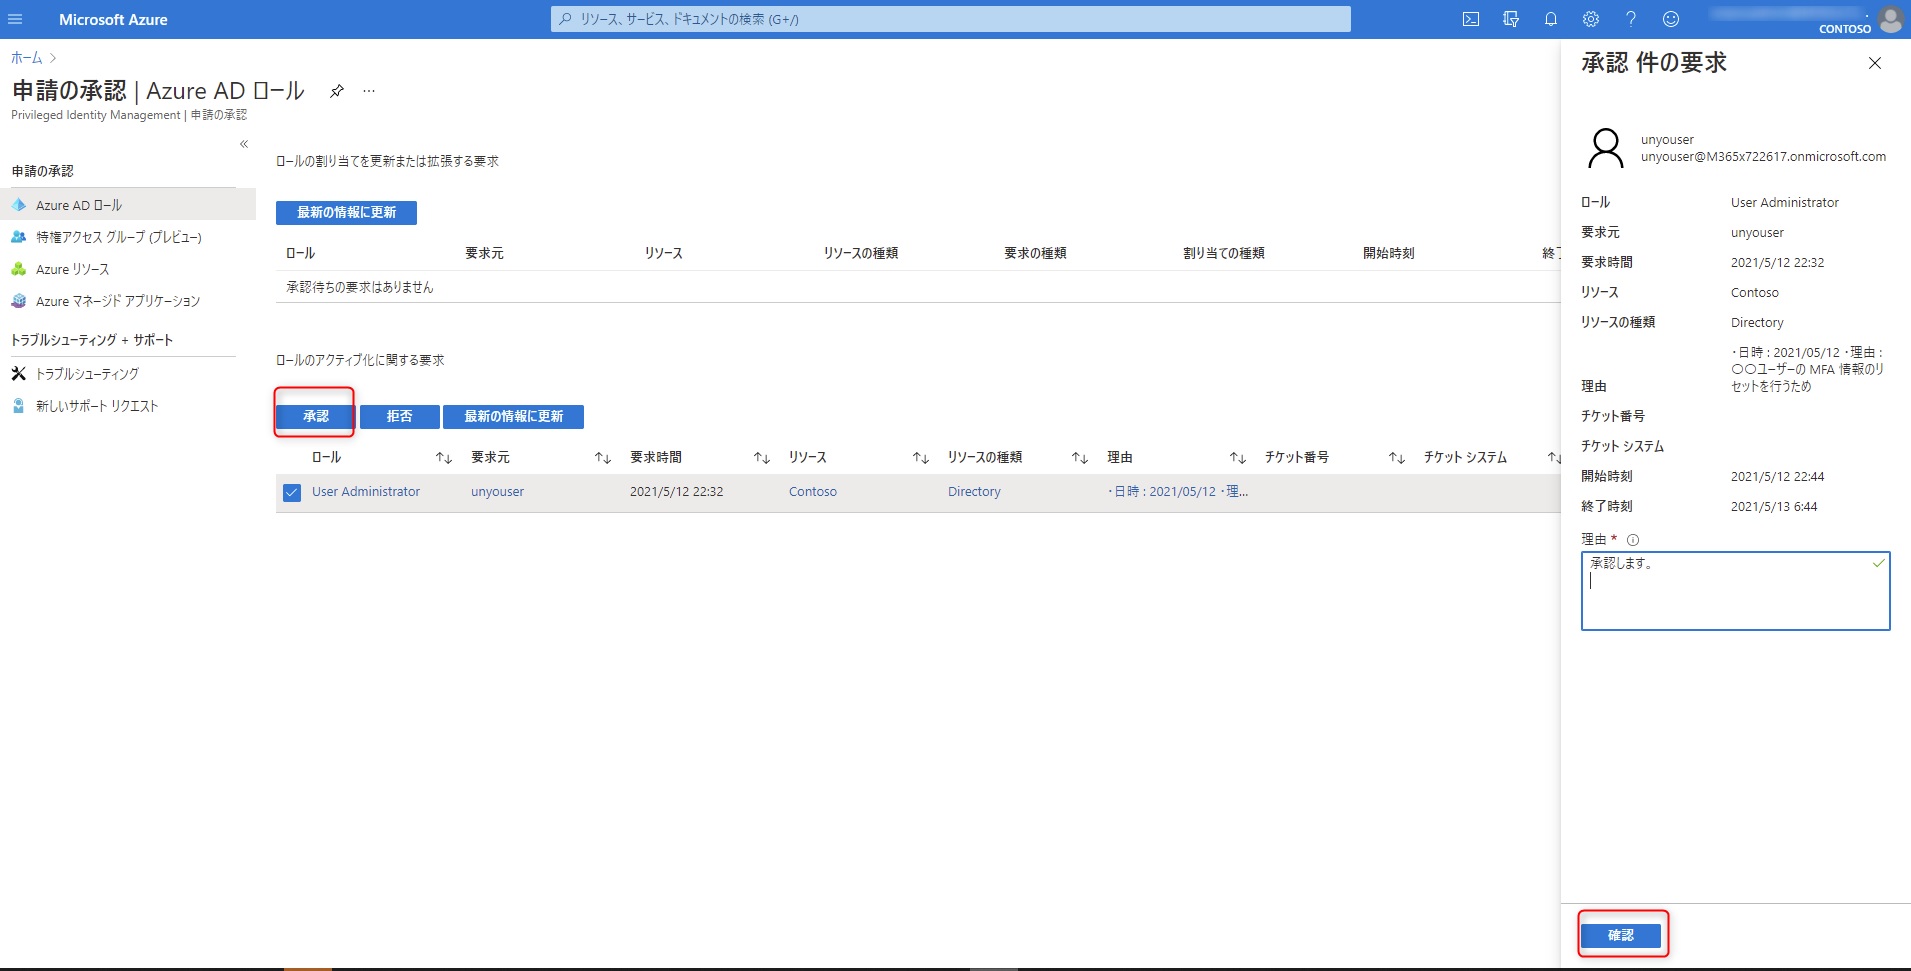
Task: Click the Microsoft Azure logo text
Action: pos(113,19)
